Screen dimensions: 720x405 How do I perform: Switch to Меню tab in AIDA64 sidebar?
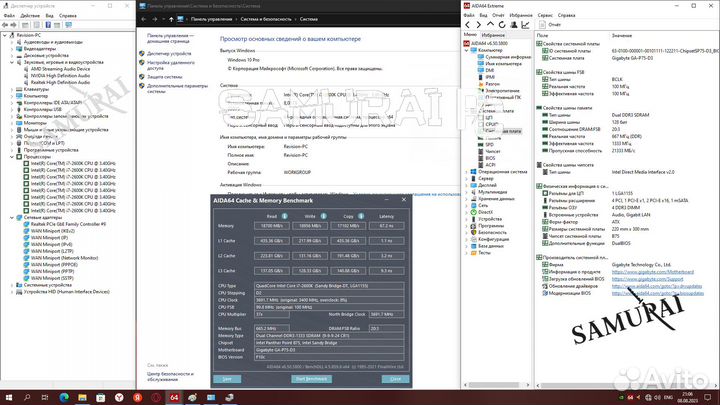(470, 35)
